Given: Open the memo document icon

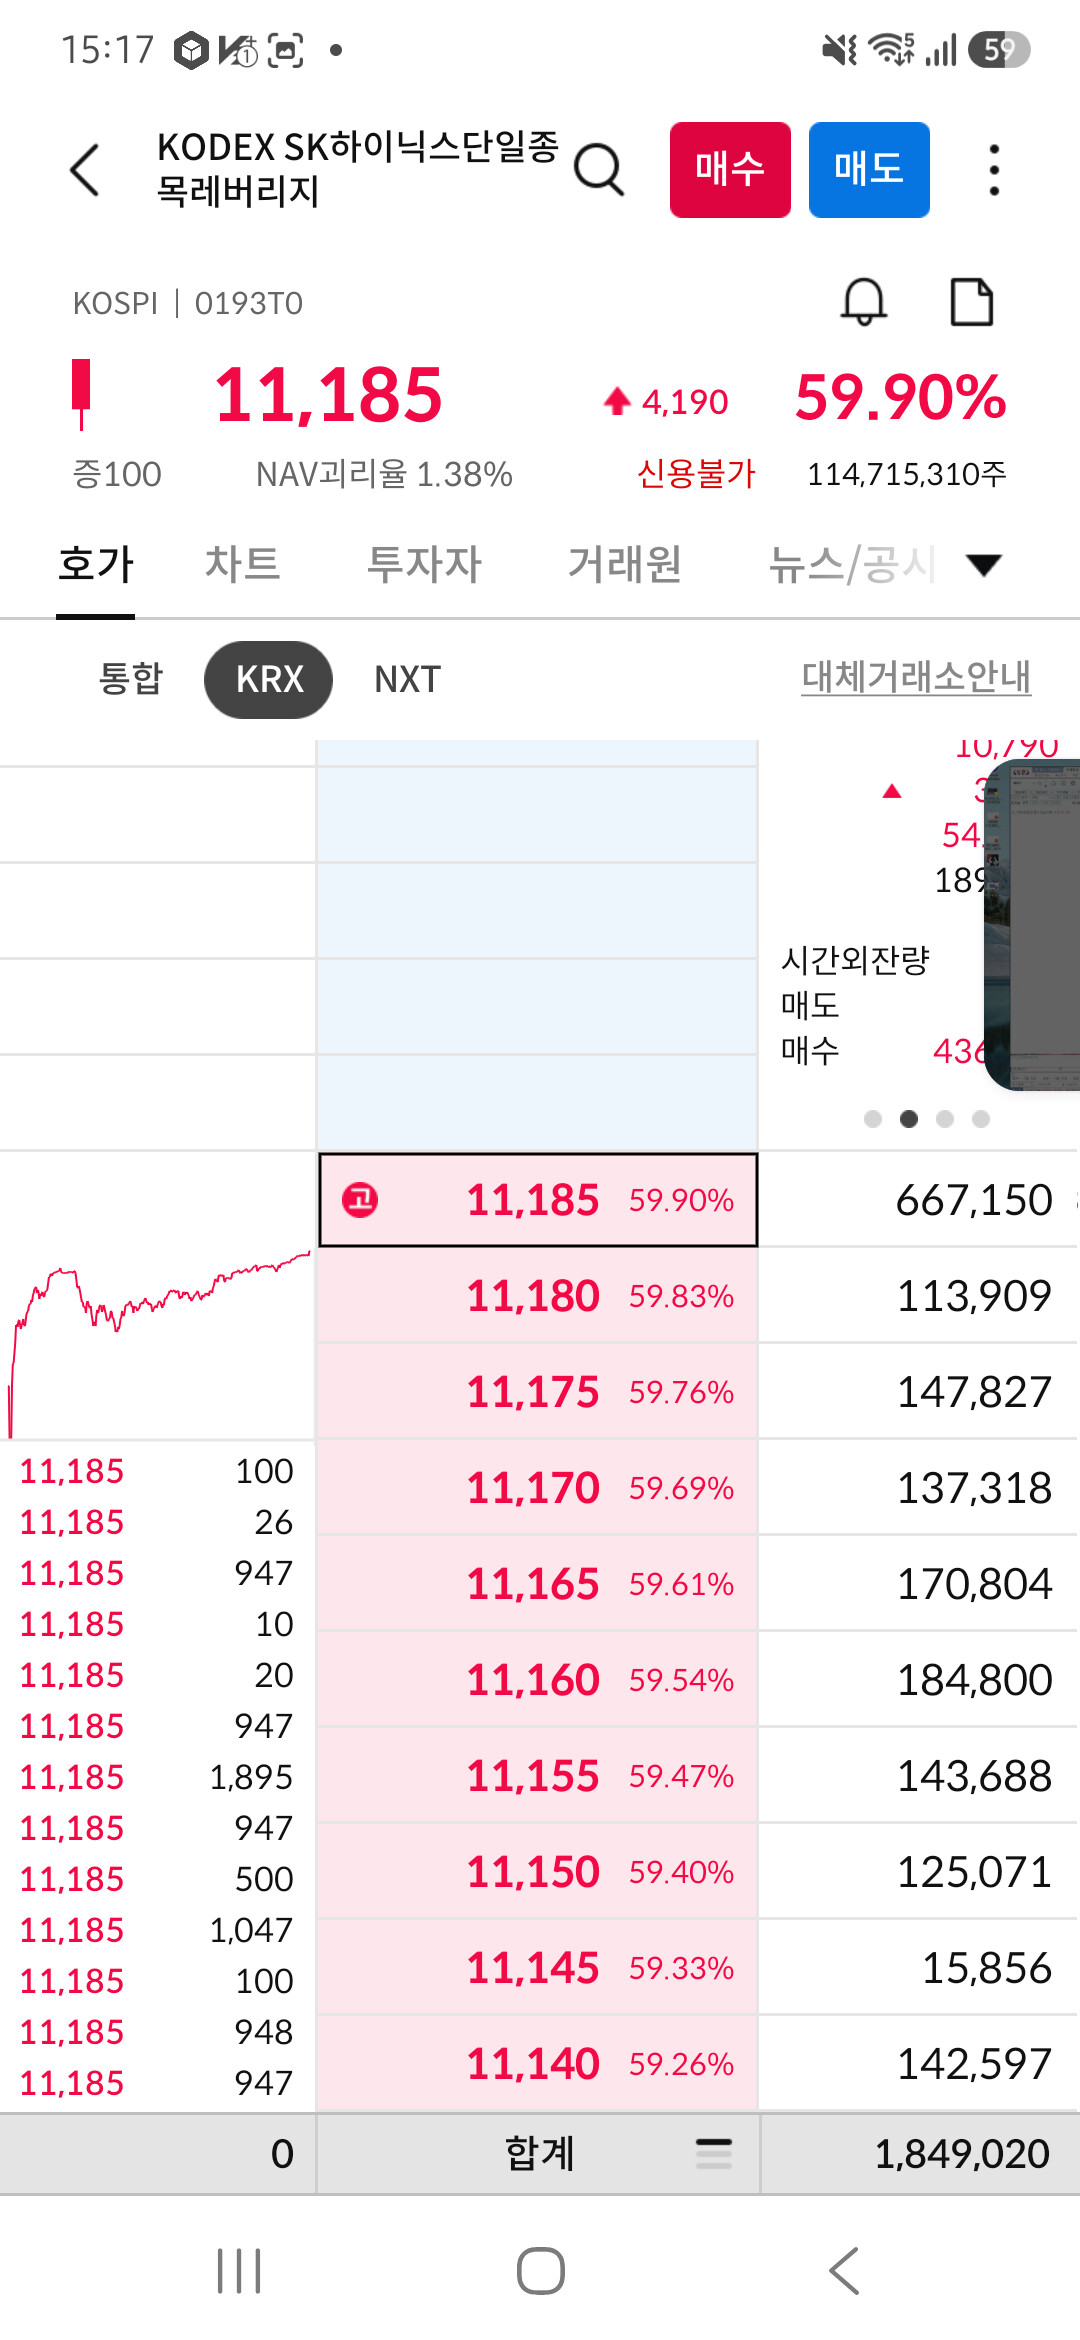Looking at the screenshot, I should pyautogui.click(x=971, y=302).
